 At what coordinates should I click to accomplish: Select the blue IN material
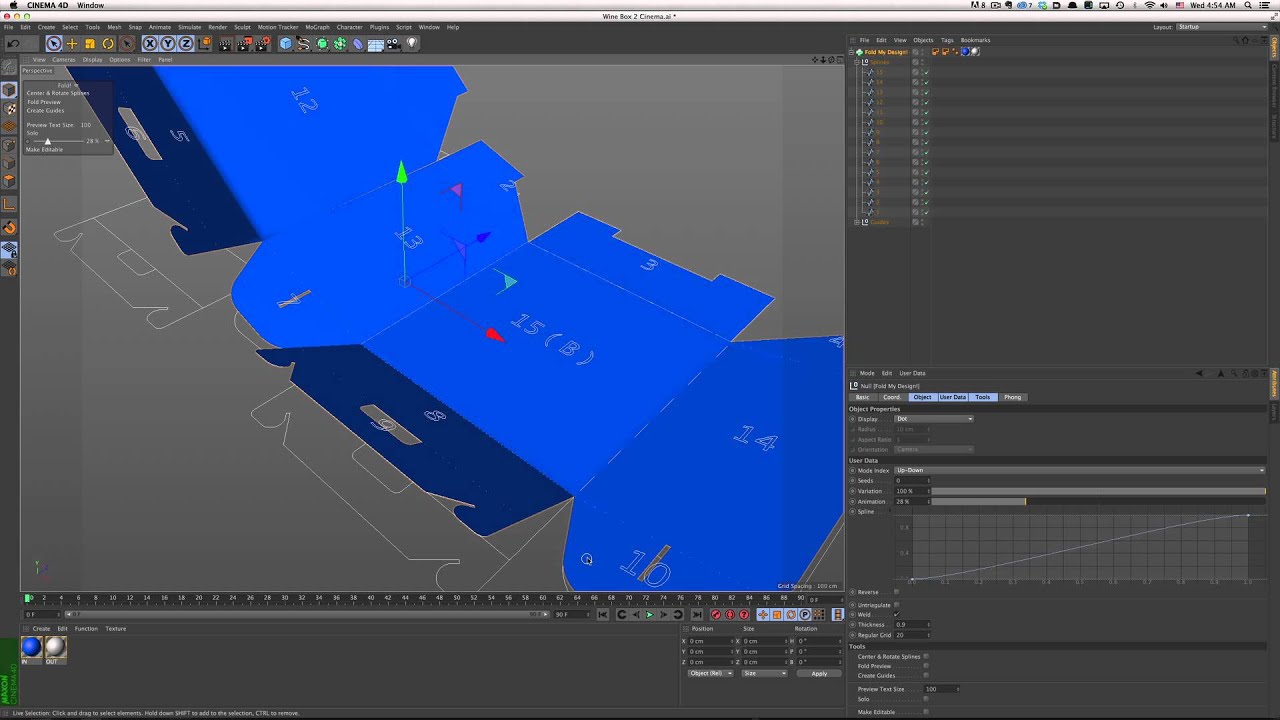click(31, 647)
